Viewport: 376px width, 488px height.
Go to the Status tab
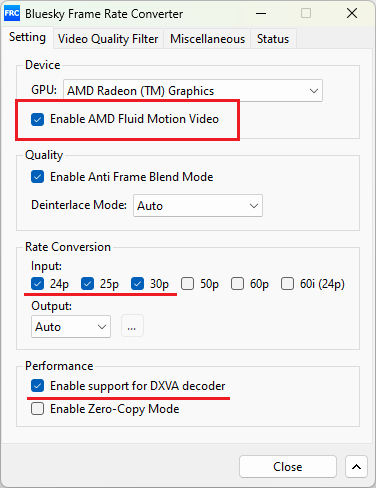[273, 39]
